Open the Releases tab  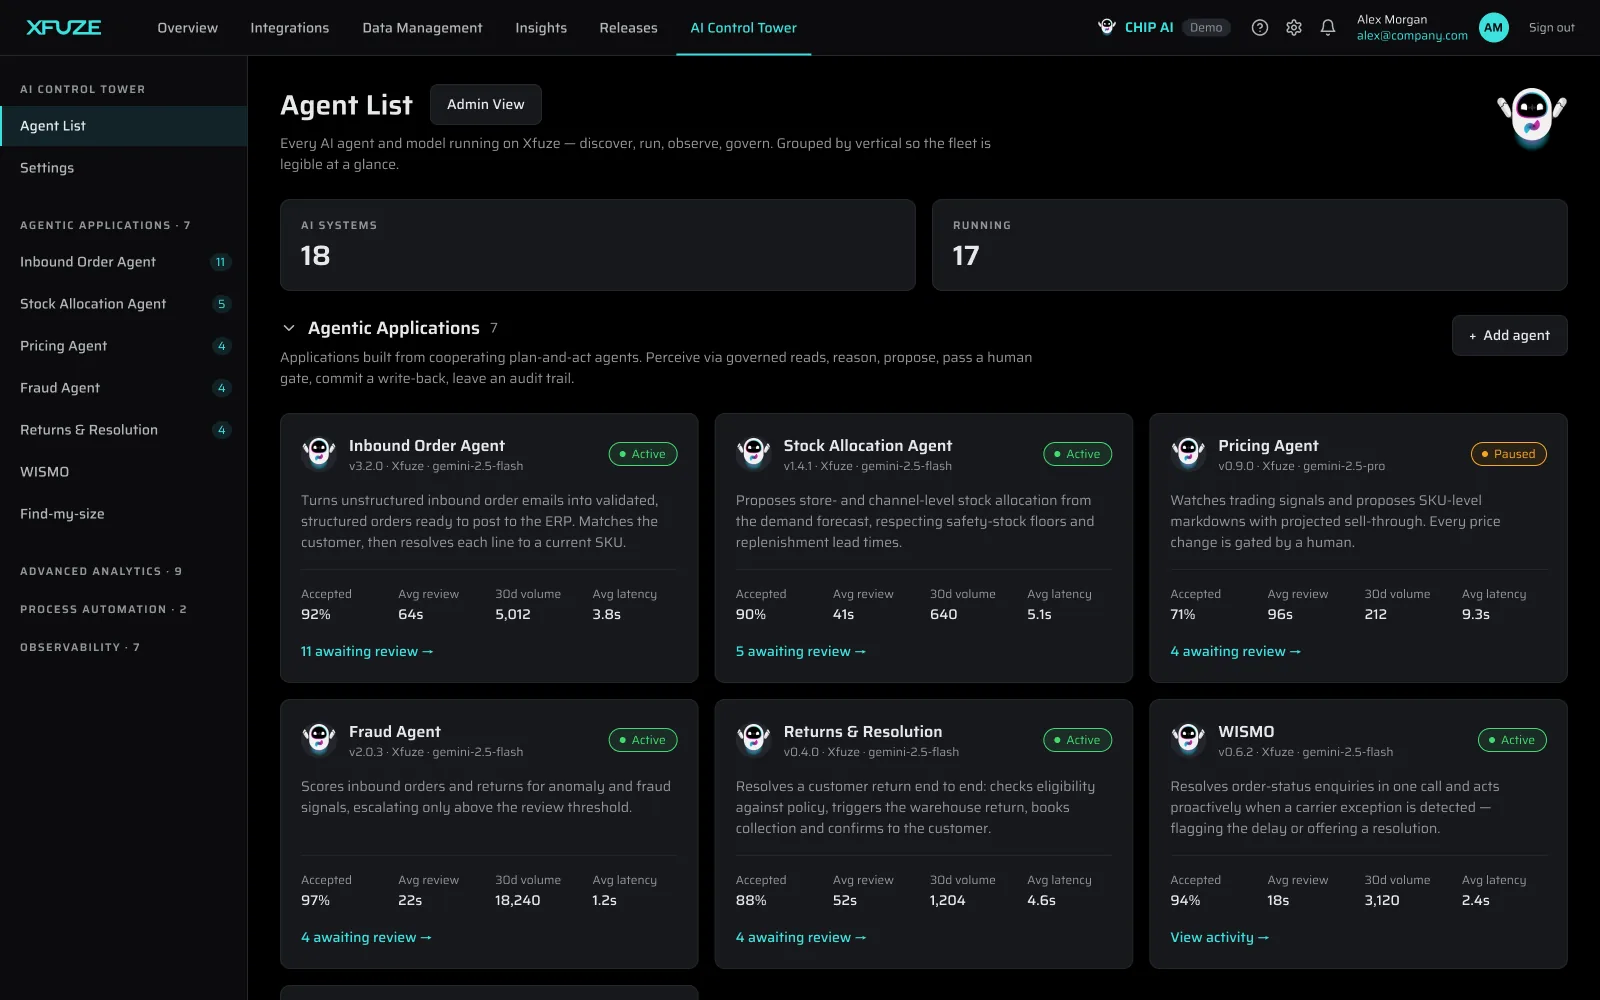tap(628, 28)
